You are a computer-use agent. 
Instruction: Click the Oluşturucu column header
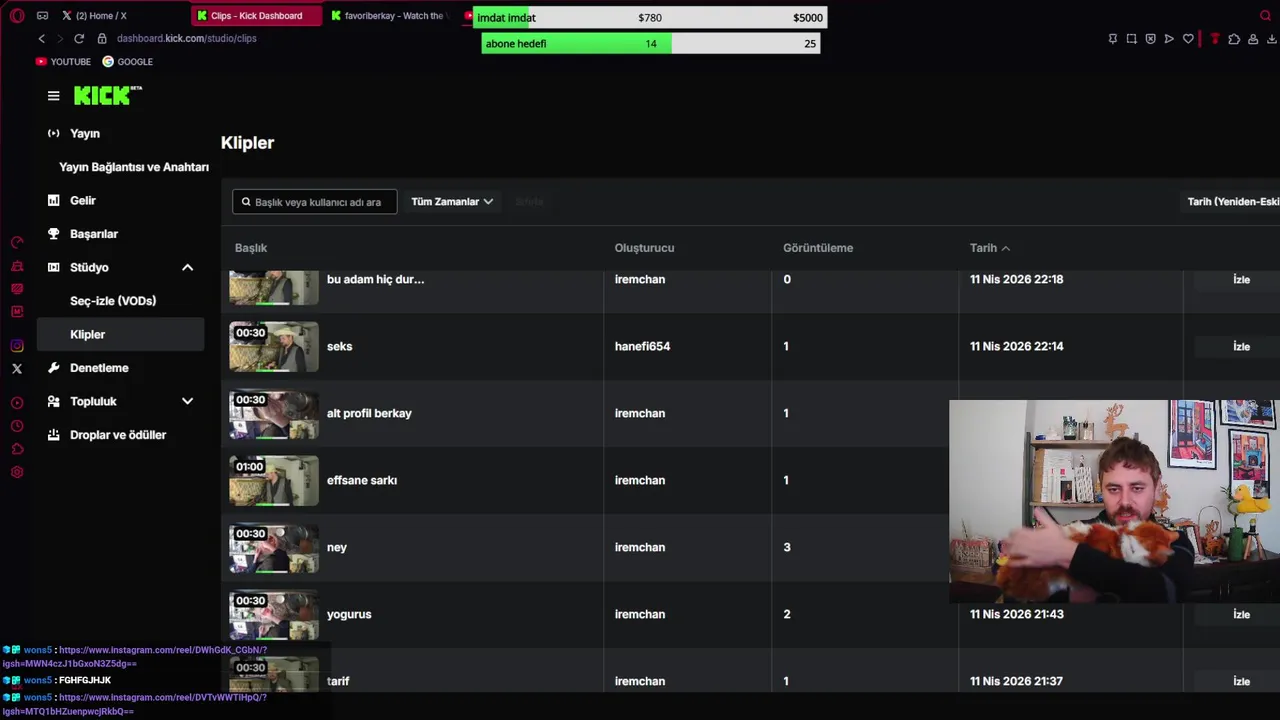tap(644, 248)
